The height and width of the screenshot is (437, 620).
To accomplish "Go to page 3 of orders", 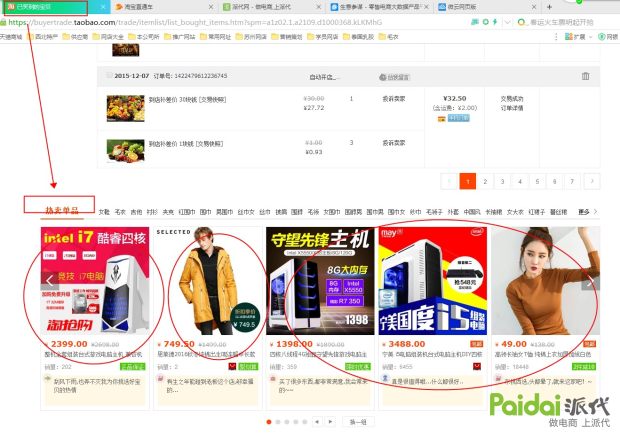I will pyautogui.click(x=502, y=182).
